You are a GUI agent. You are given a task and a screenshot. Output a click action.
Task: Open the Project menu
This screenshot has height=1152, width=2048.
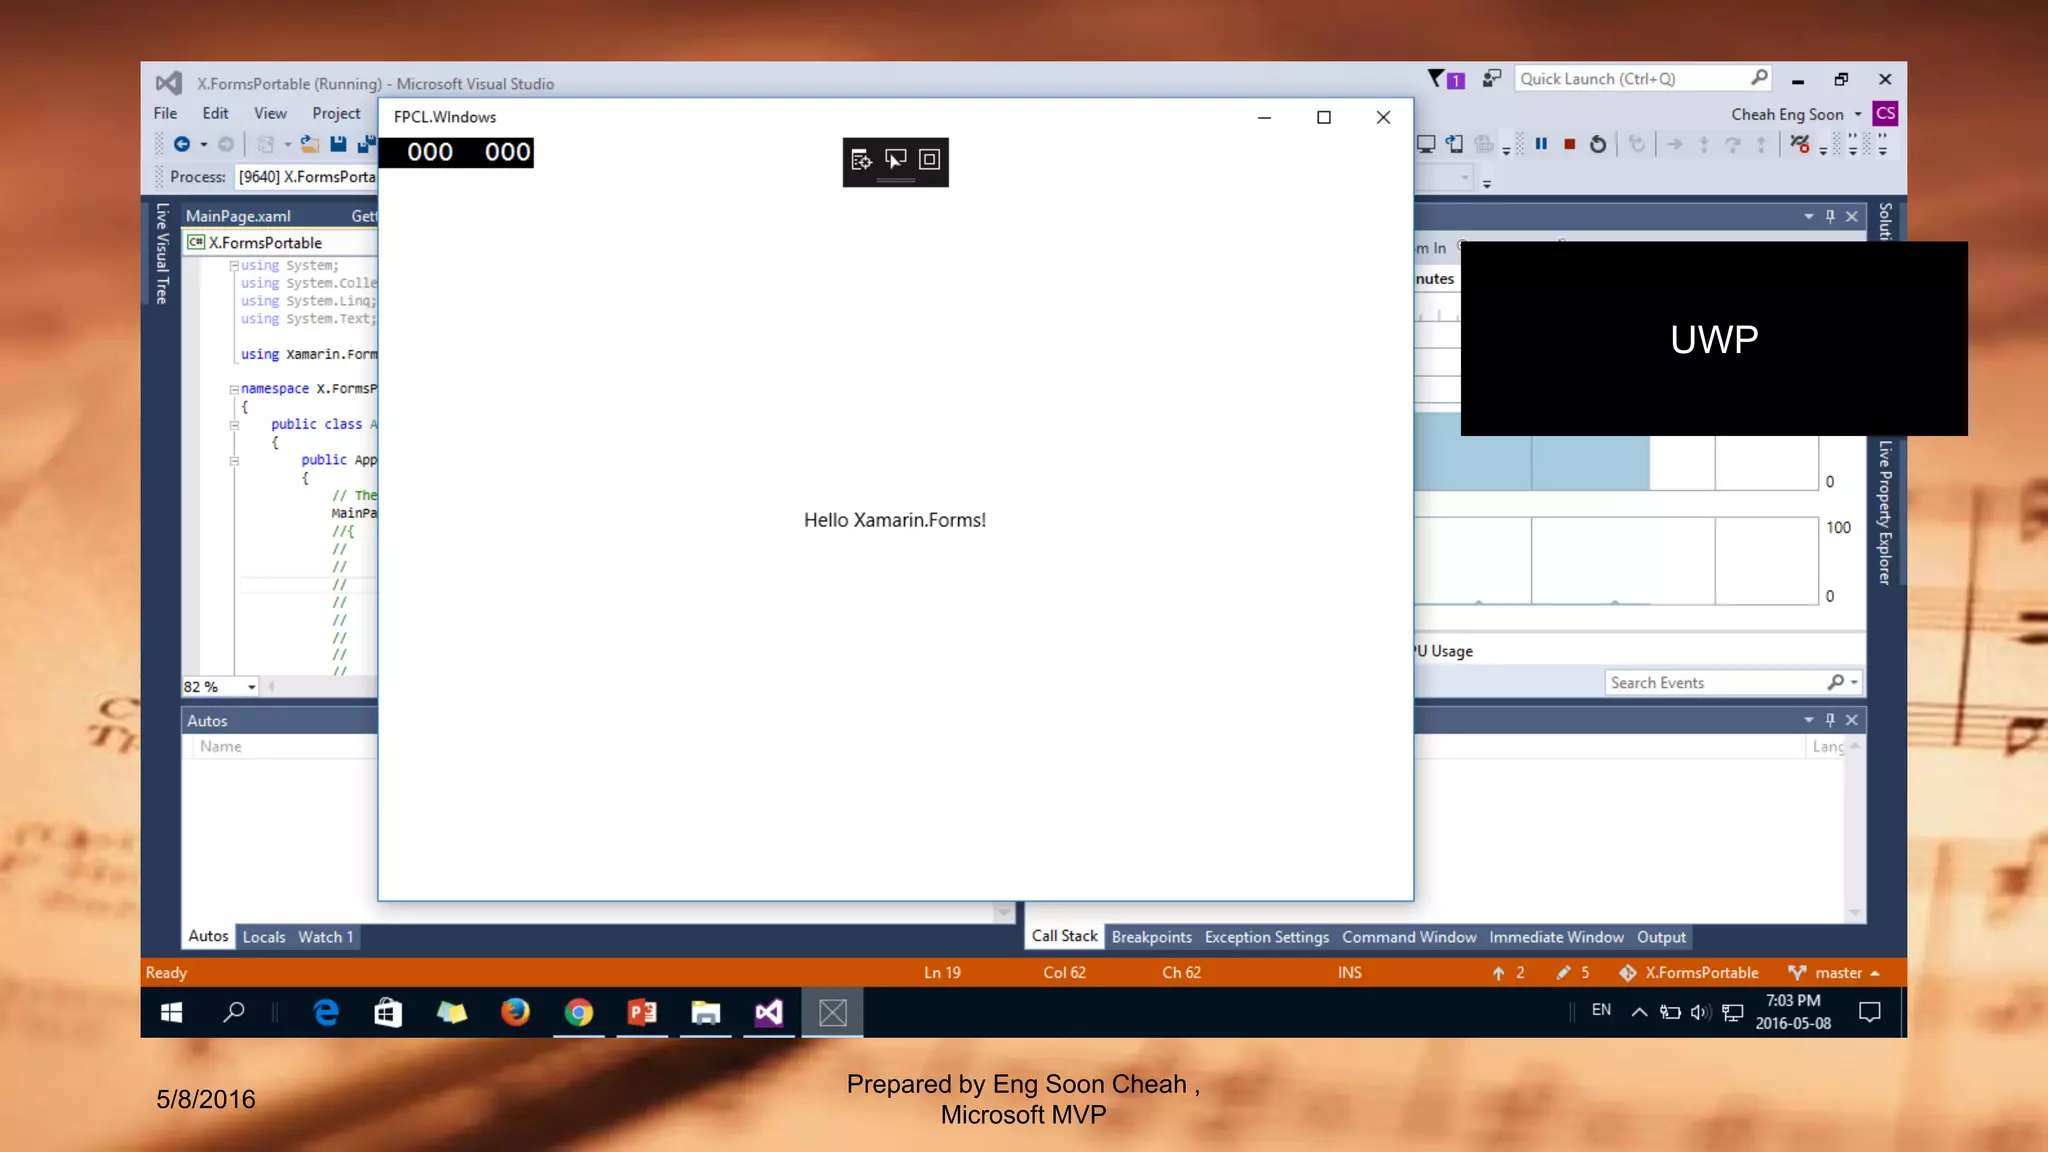(x=336, y=114)
